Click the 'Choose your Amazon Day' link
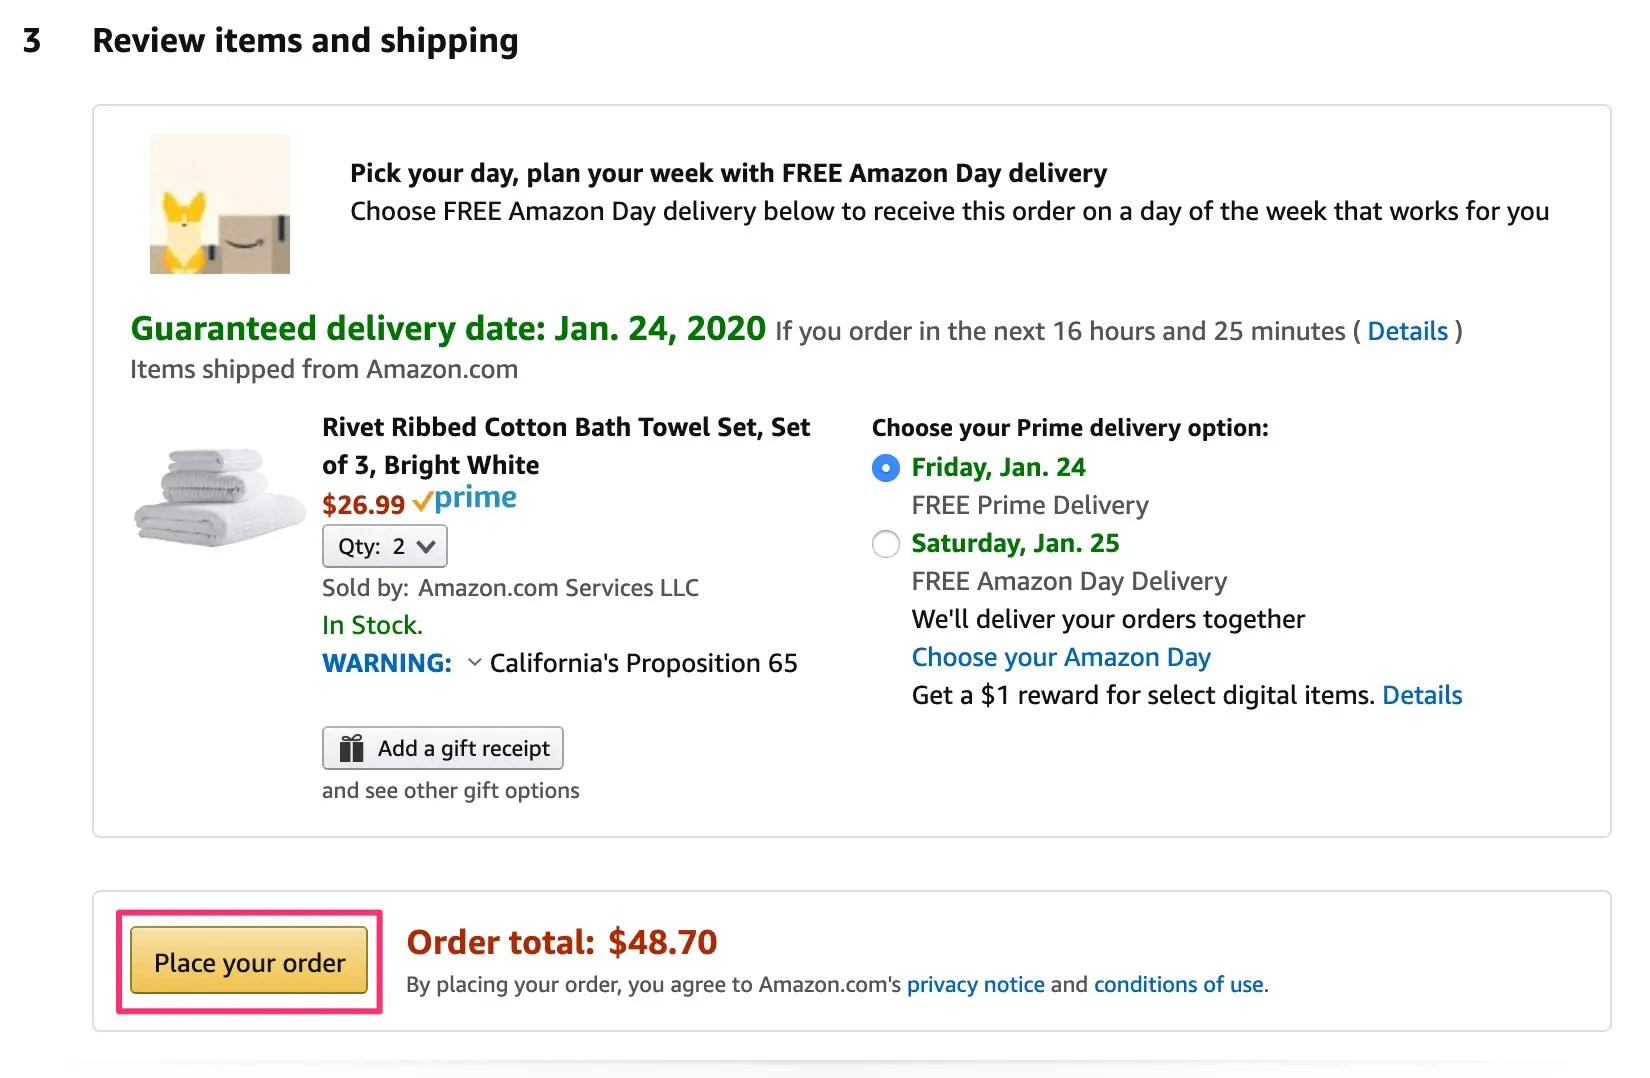1650x1078 pixels. [1061, 657]
